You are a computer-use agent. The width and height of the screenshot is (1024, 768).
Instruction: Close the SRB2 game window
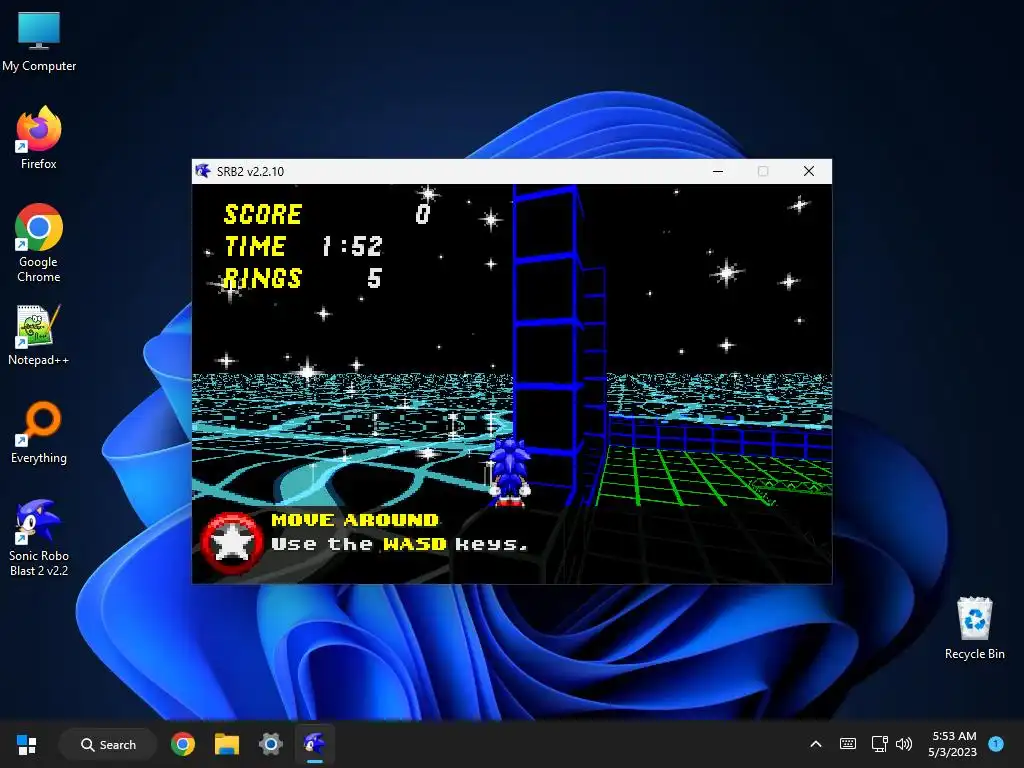pos(808,171)
